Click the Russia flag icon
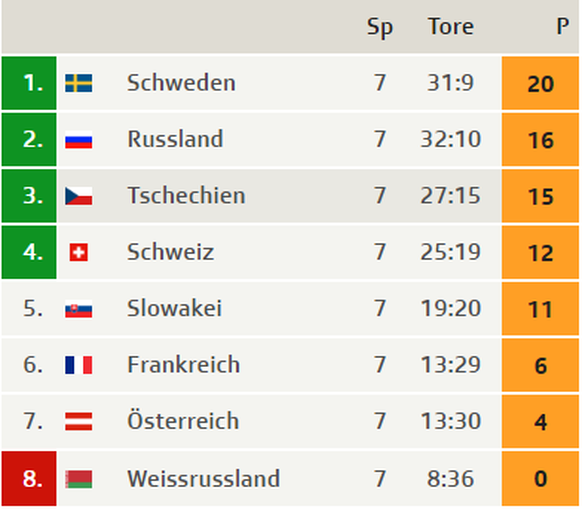The width and height of the screenshot is (582, 509). 78,140
